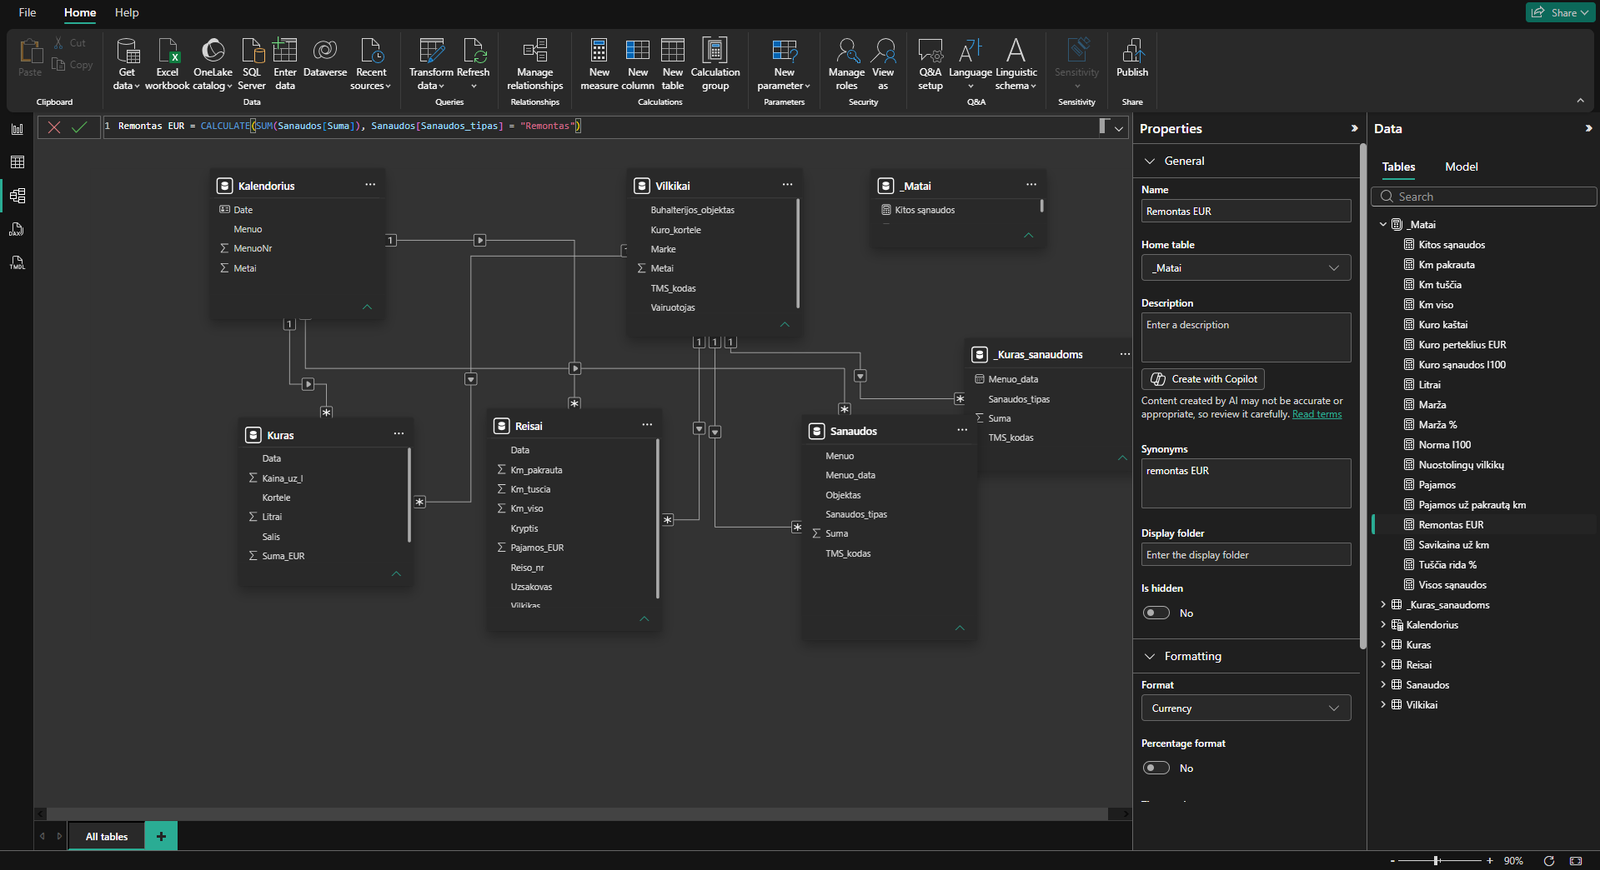Toggle Is hidden switch
Viewport: 1600px width, 870px height.
click(x=1156, y=613)
